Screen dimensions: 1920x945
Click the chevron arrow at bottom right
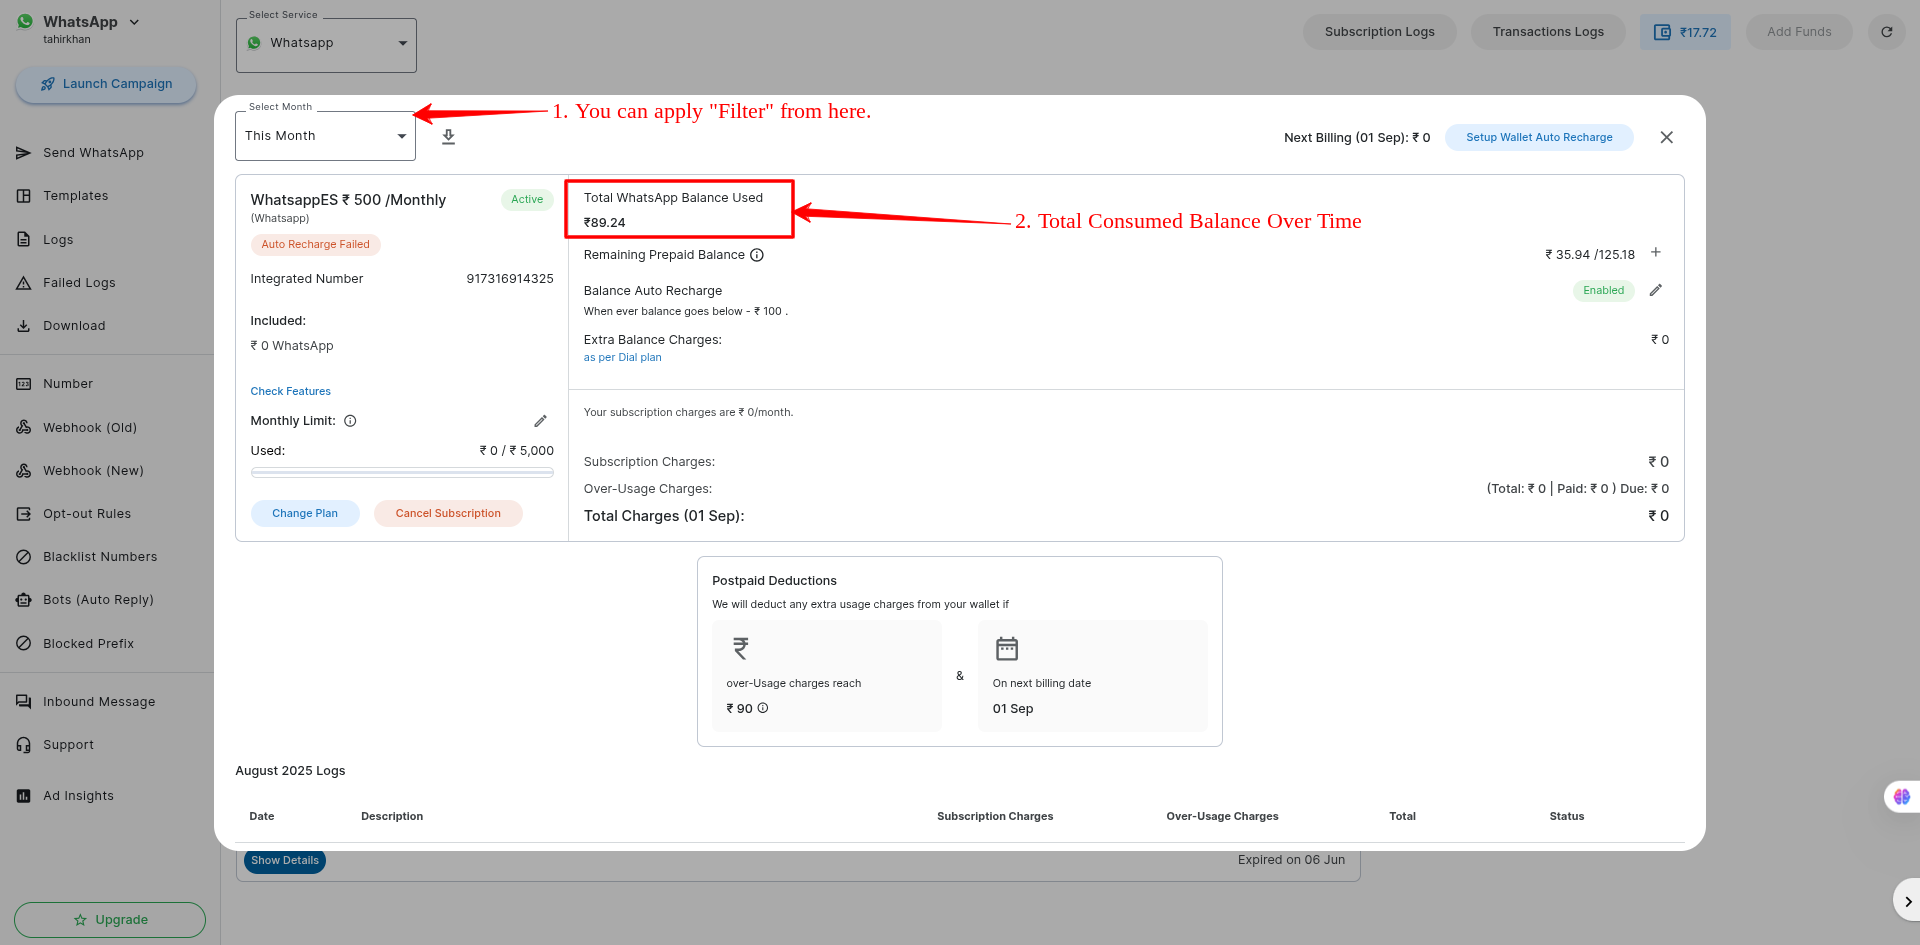click(x=1907, y=901)
